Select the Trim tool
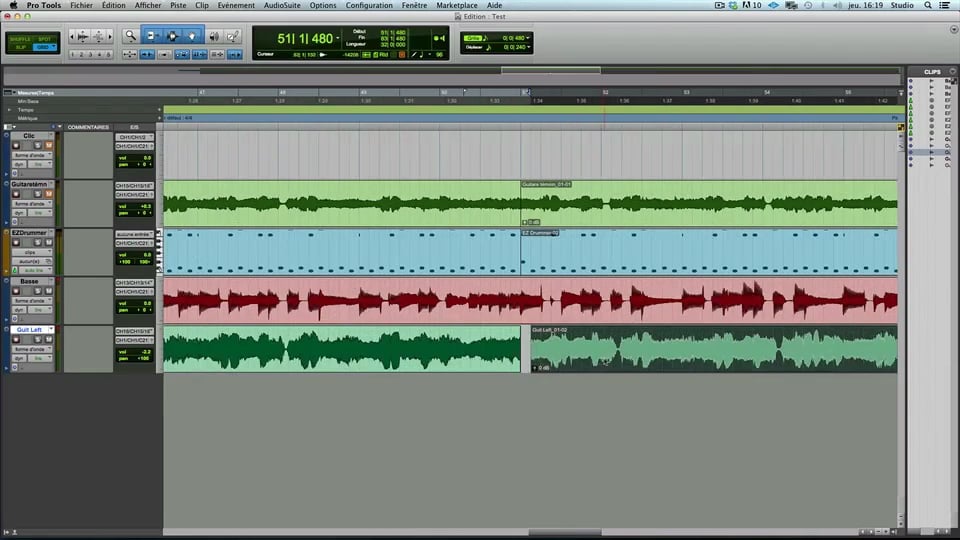The height and width of the screenshot is (540, 960). (151, 36)
